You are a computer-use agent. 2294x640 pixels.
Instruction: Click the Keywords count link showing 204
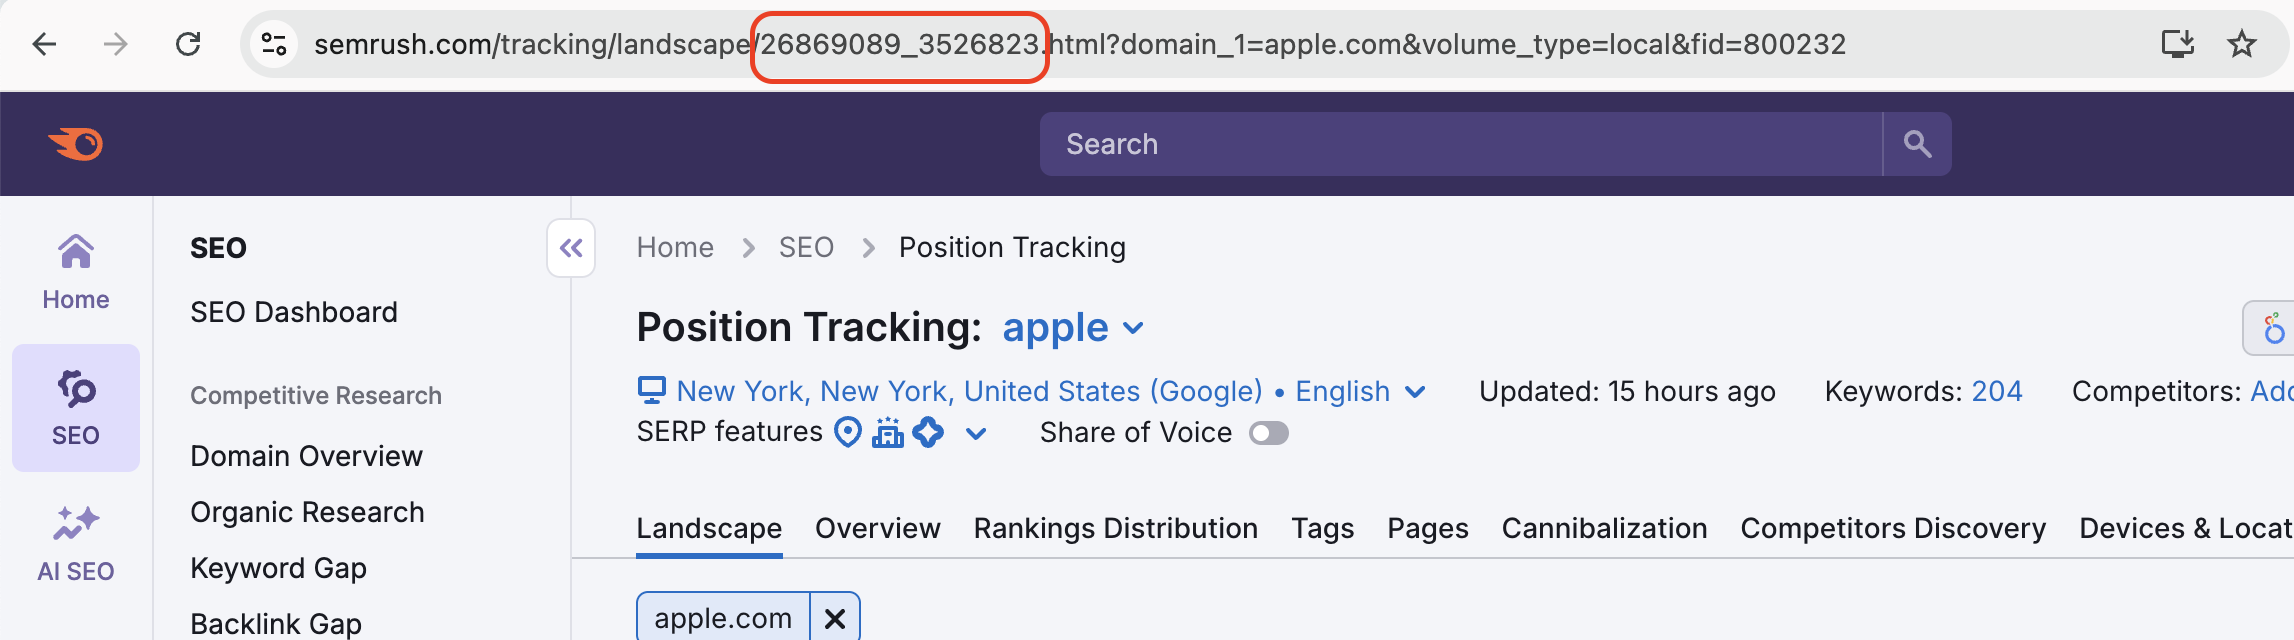[x=1997, y=391]
